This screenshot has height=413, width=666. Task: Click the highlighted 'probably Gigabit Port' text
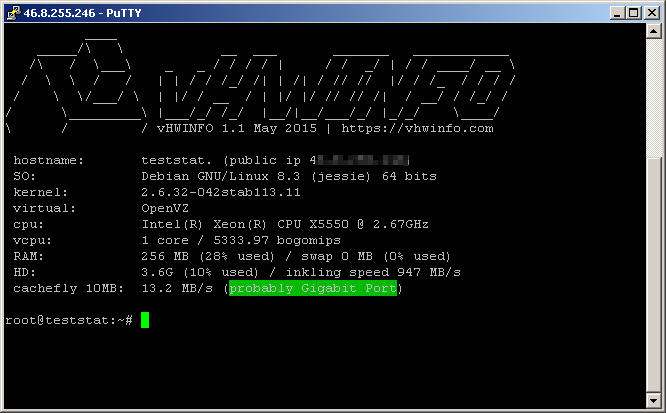click(313, 289)
